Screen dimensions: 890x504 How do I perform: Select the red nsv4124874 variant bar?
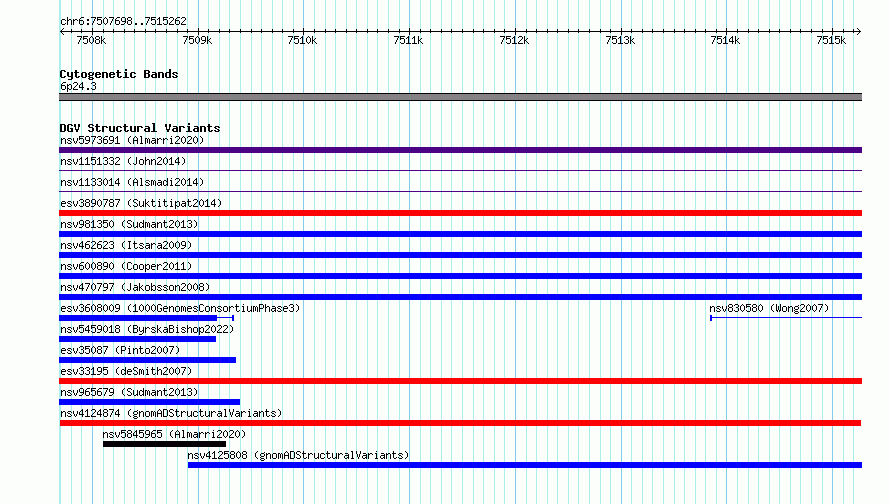[460, 423]
